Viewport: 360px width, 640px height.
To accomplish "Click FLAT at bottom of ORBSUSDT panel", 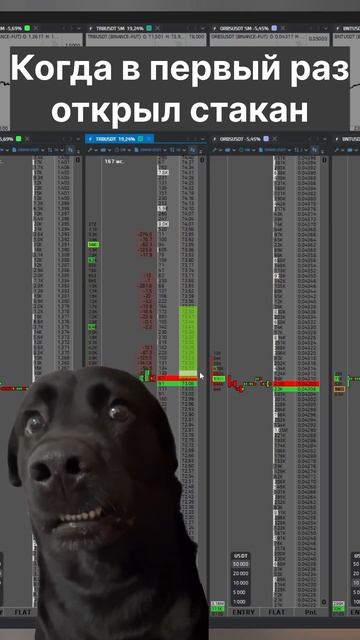I will pyautogui.click(x=277, y=612).
